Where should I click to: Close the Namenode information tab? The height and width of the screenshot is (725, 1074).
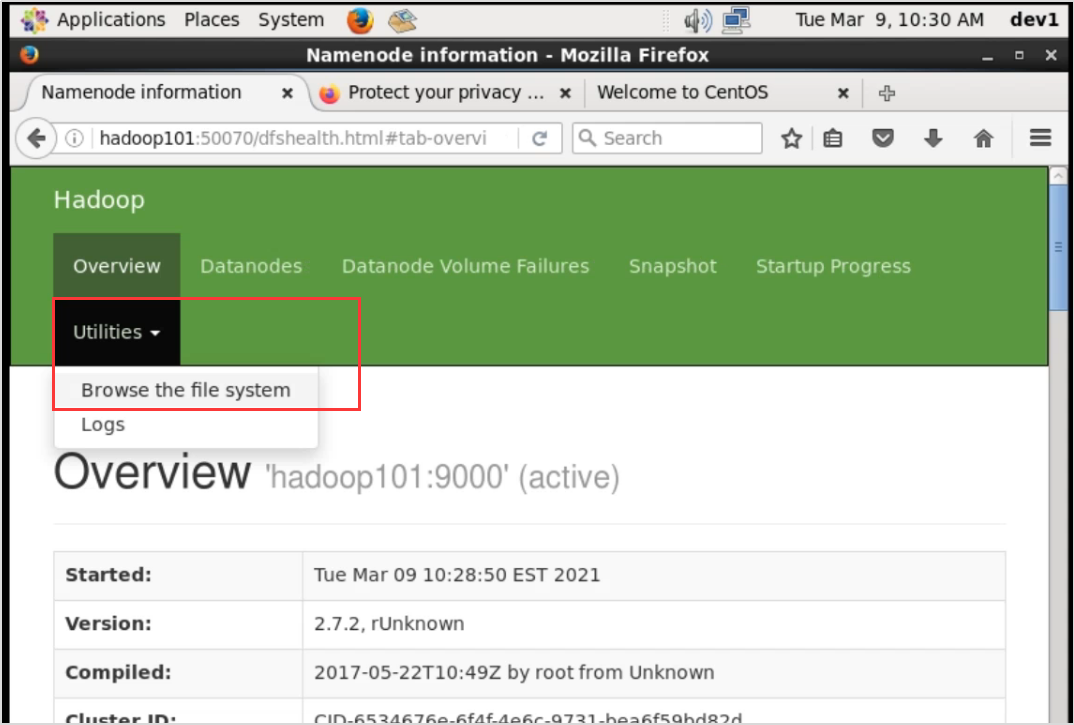click(x=288, y=93)
